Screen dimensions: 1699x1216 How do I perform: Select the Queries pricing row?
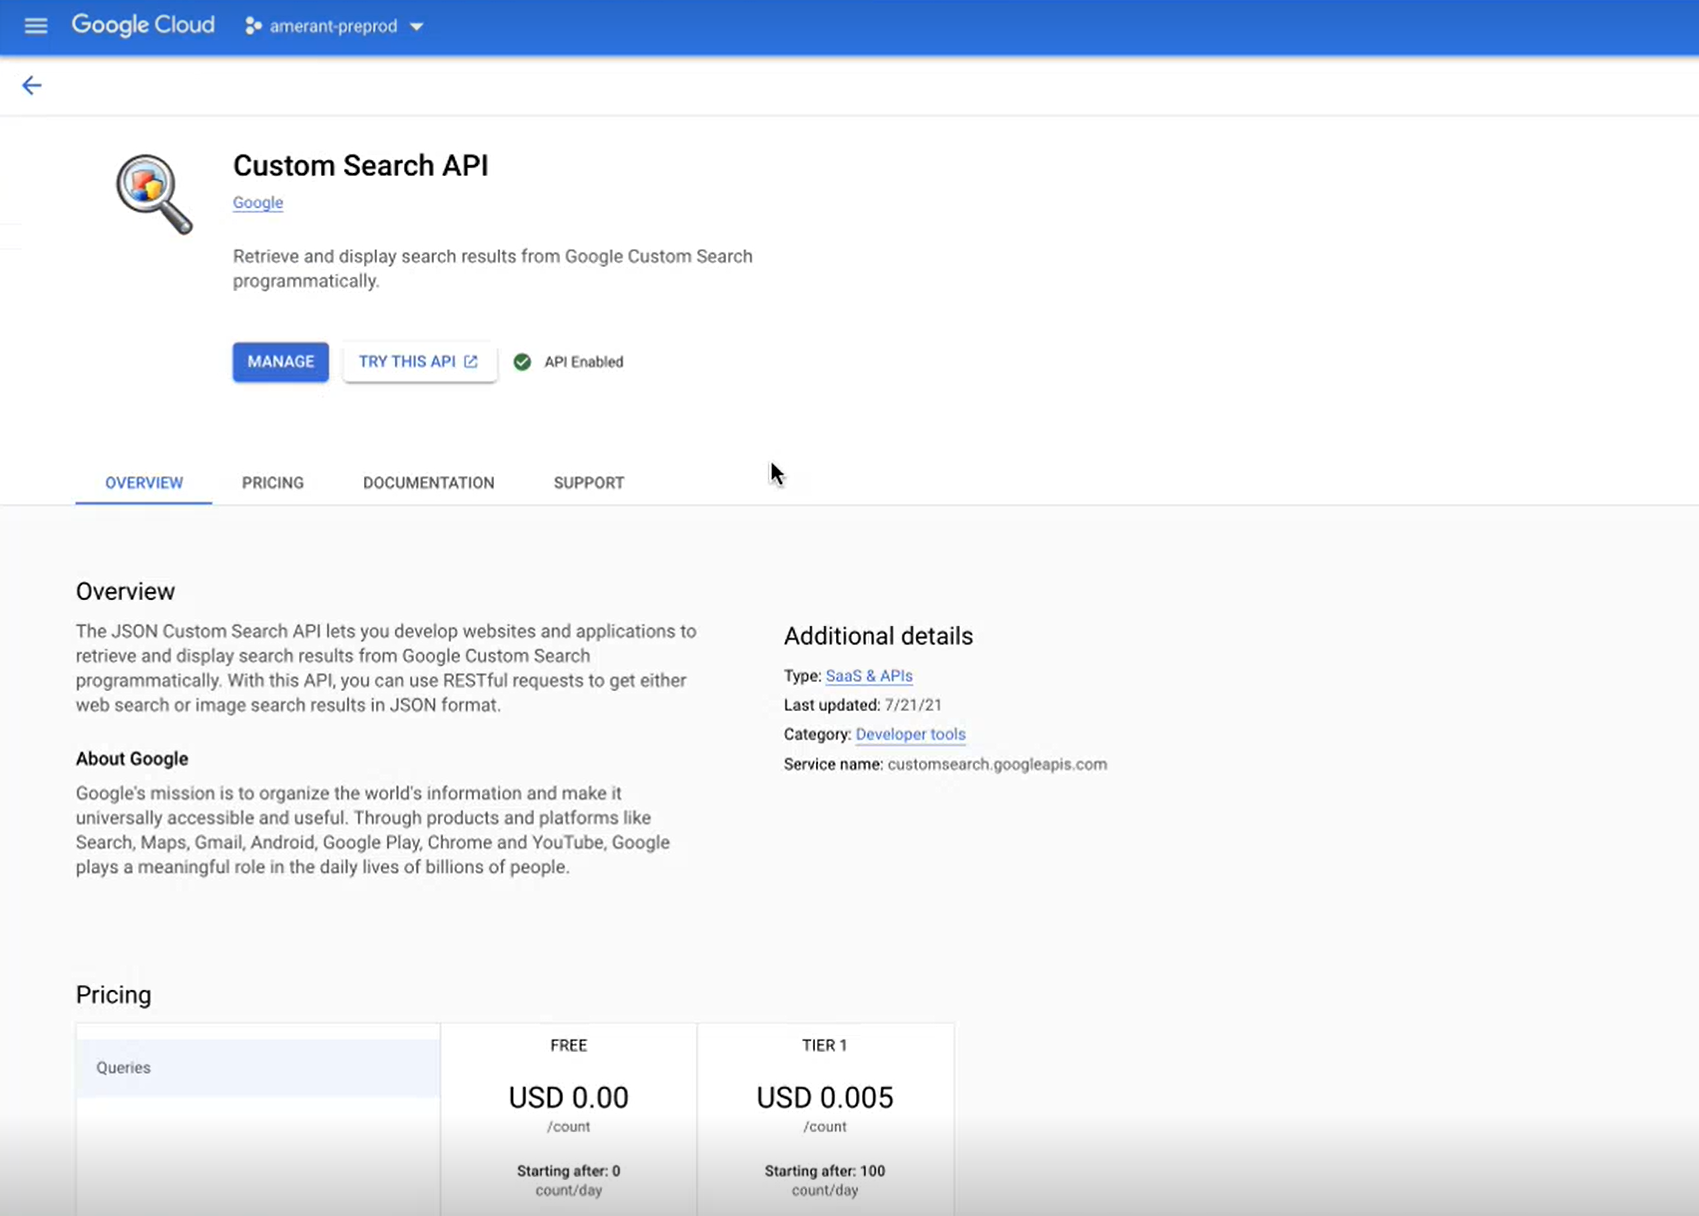(258, 1068)
